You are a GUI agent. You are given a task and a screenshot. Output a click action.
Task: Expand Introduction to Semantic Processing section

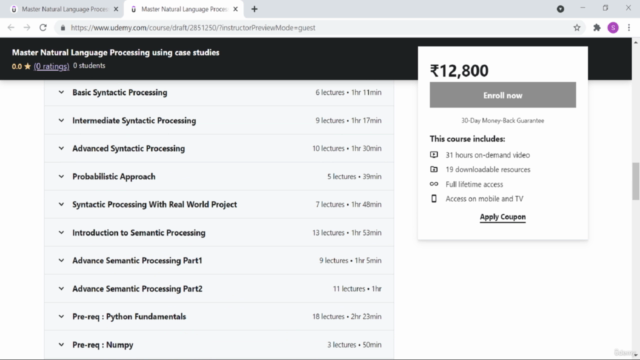[219, 233]
